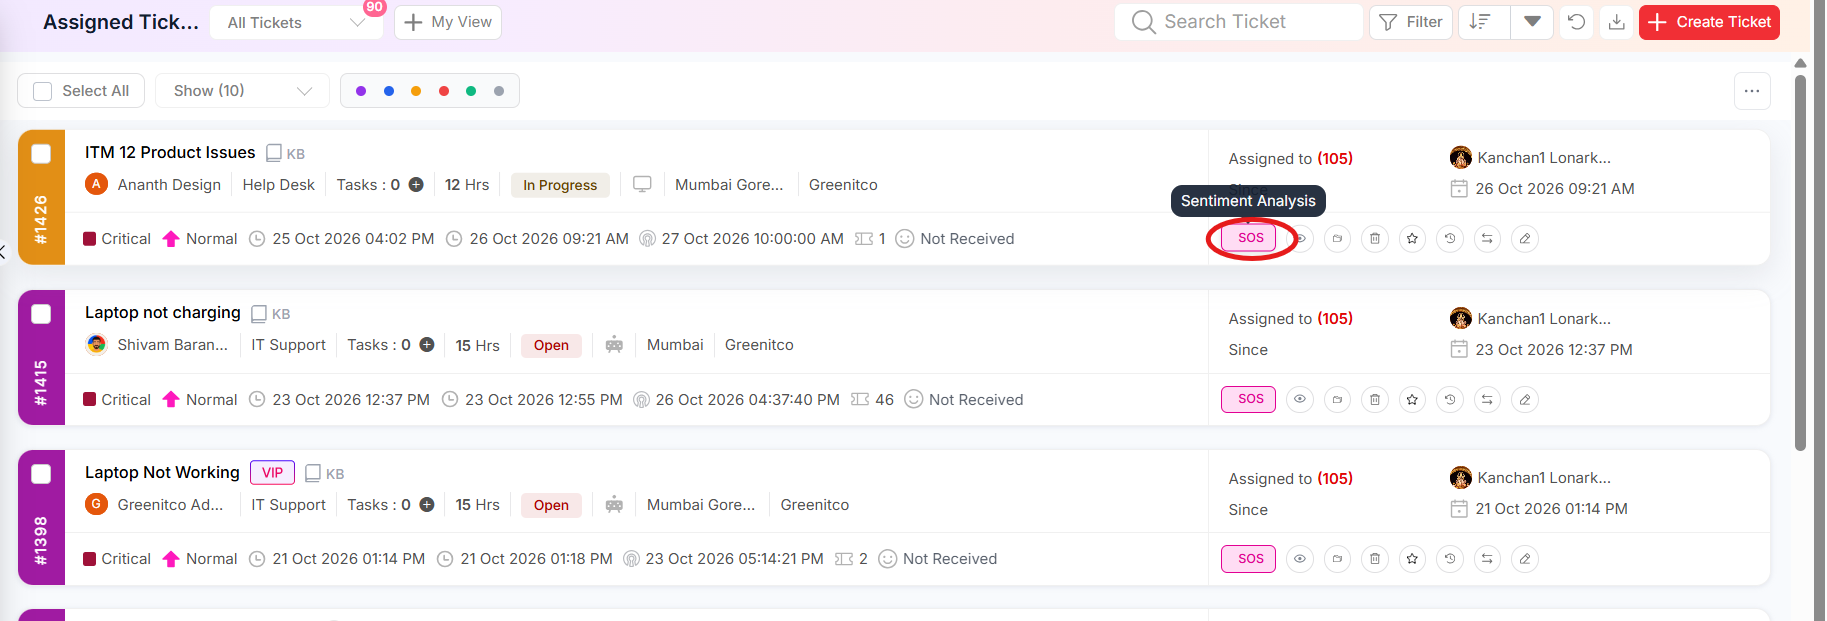Star ticket #1398 as favorite
Image resolution: width=1827 pixels, height=621 pixels.
1412,559
